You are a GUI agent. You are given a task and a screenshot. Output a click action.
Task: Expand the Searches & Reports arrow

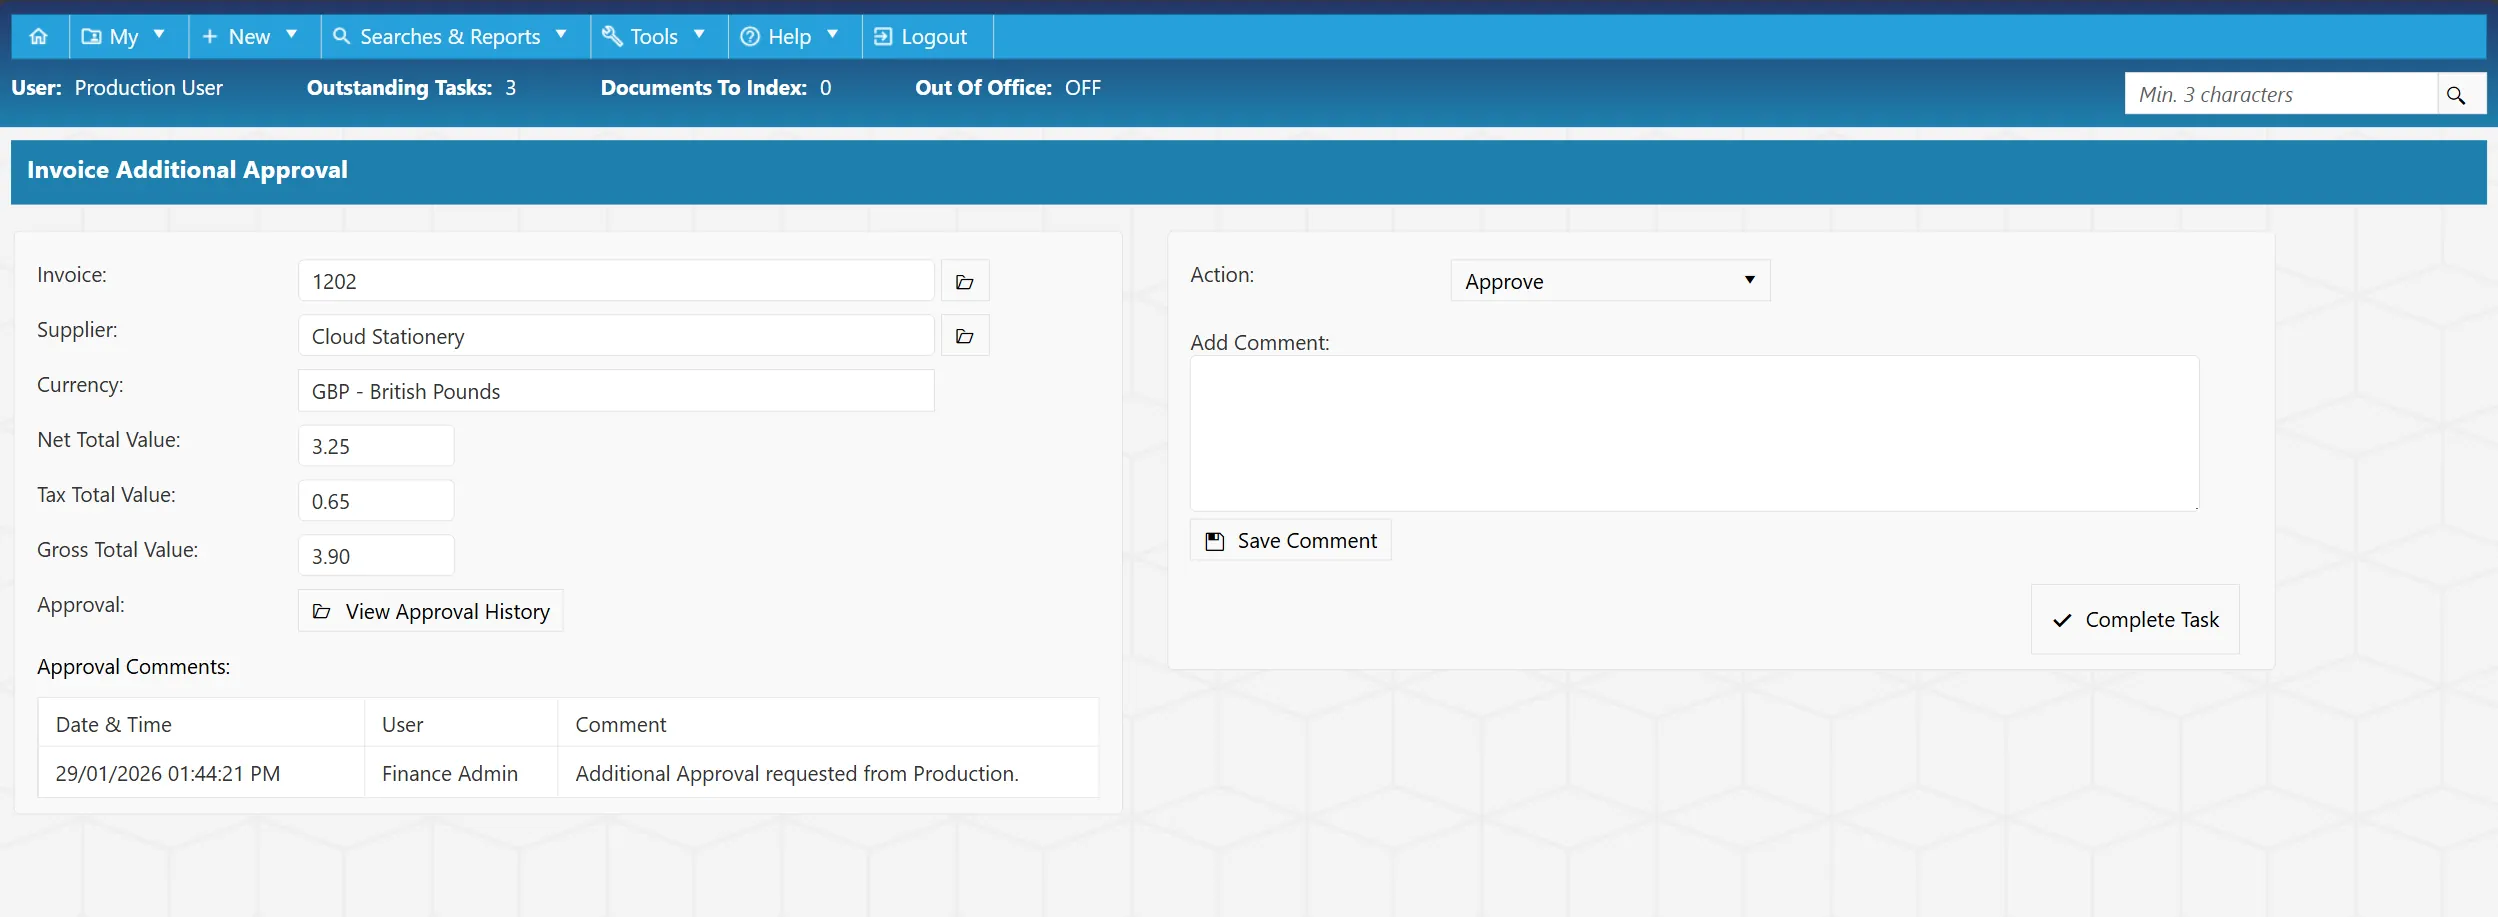(x=561, y=34)
